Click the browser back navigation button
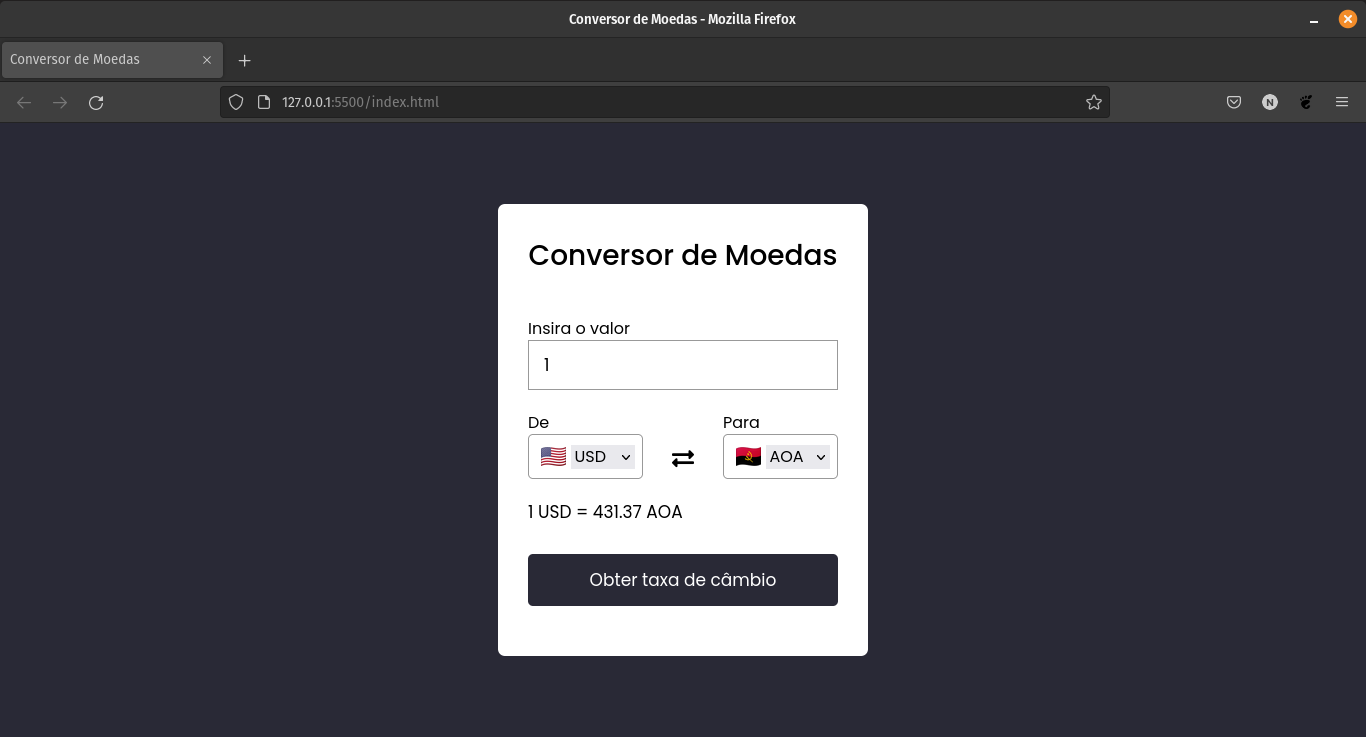The height and width of the screenshot is (737, 1366). [x=22, y=101]
